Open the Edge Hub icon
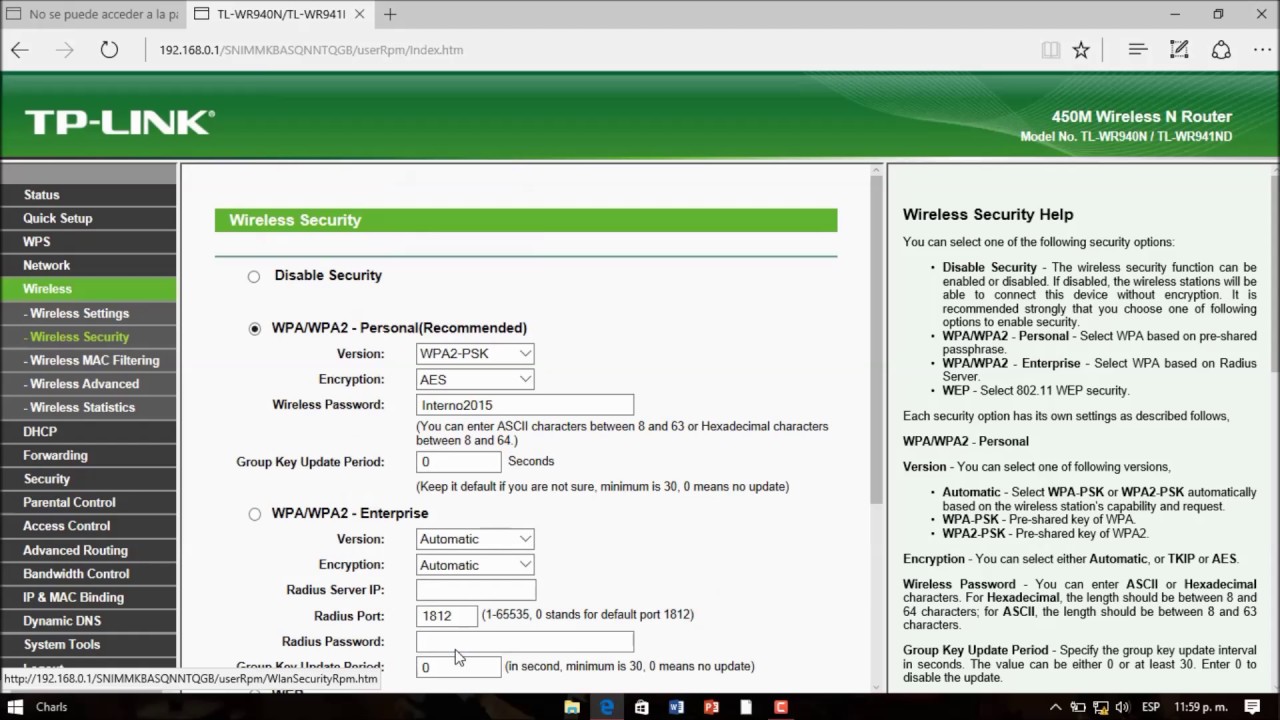 point(1137,49)
